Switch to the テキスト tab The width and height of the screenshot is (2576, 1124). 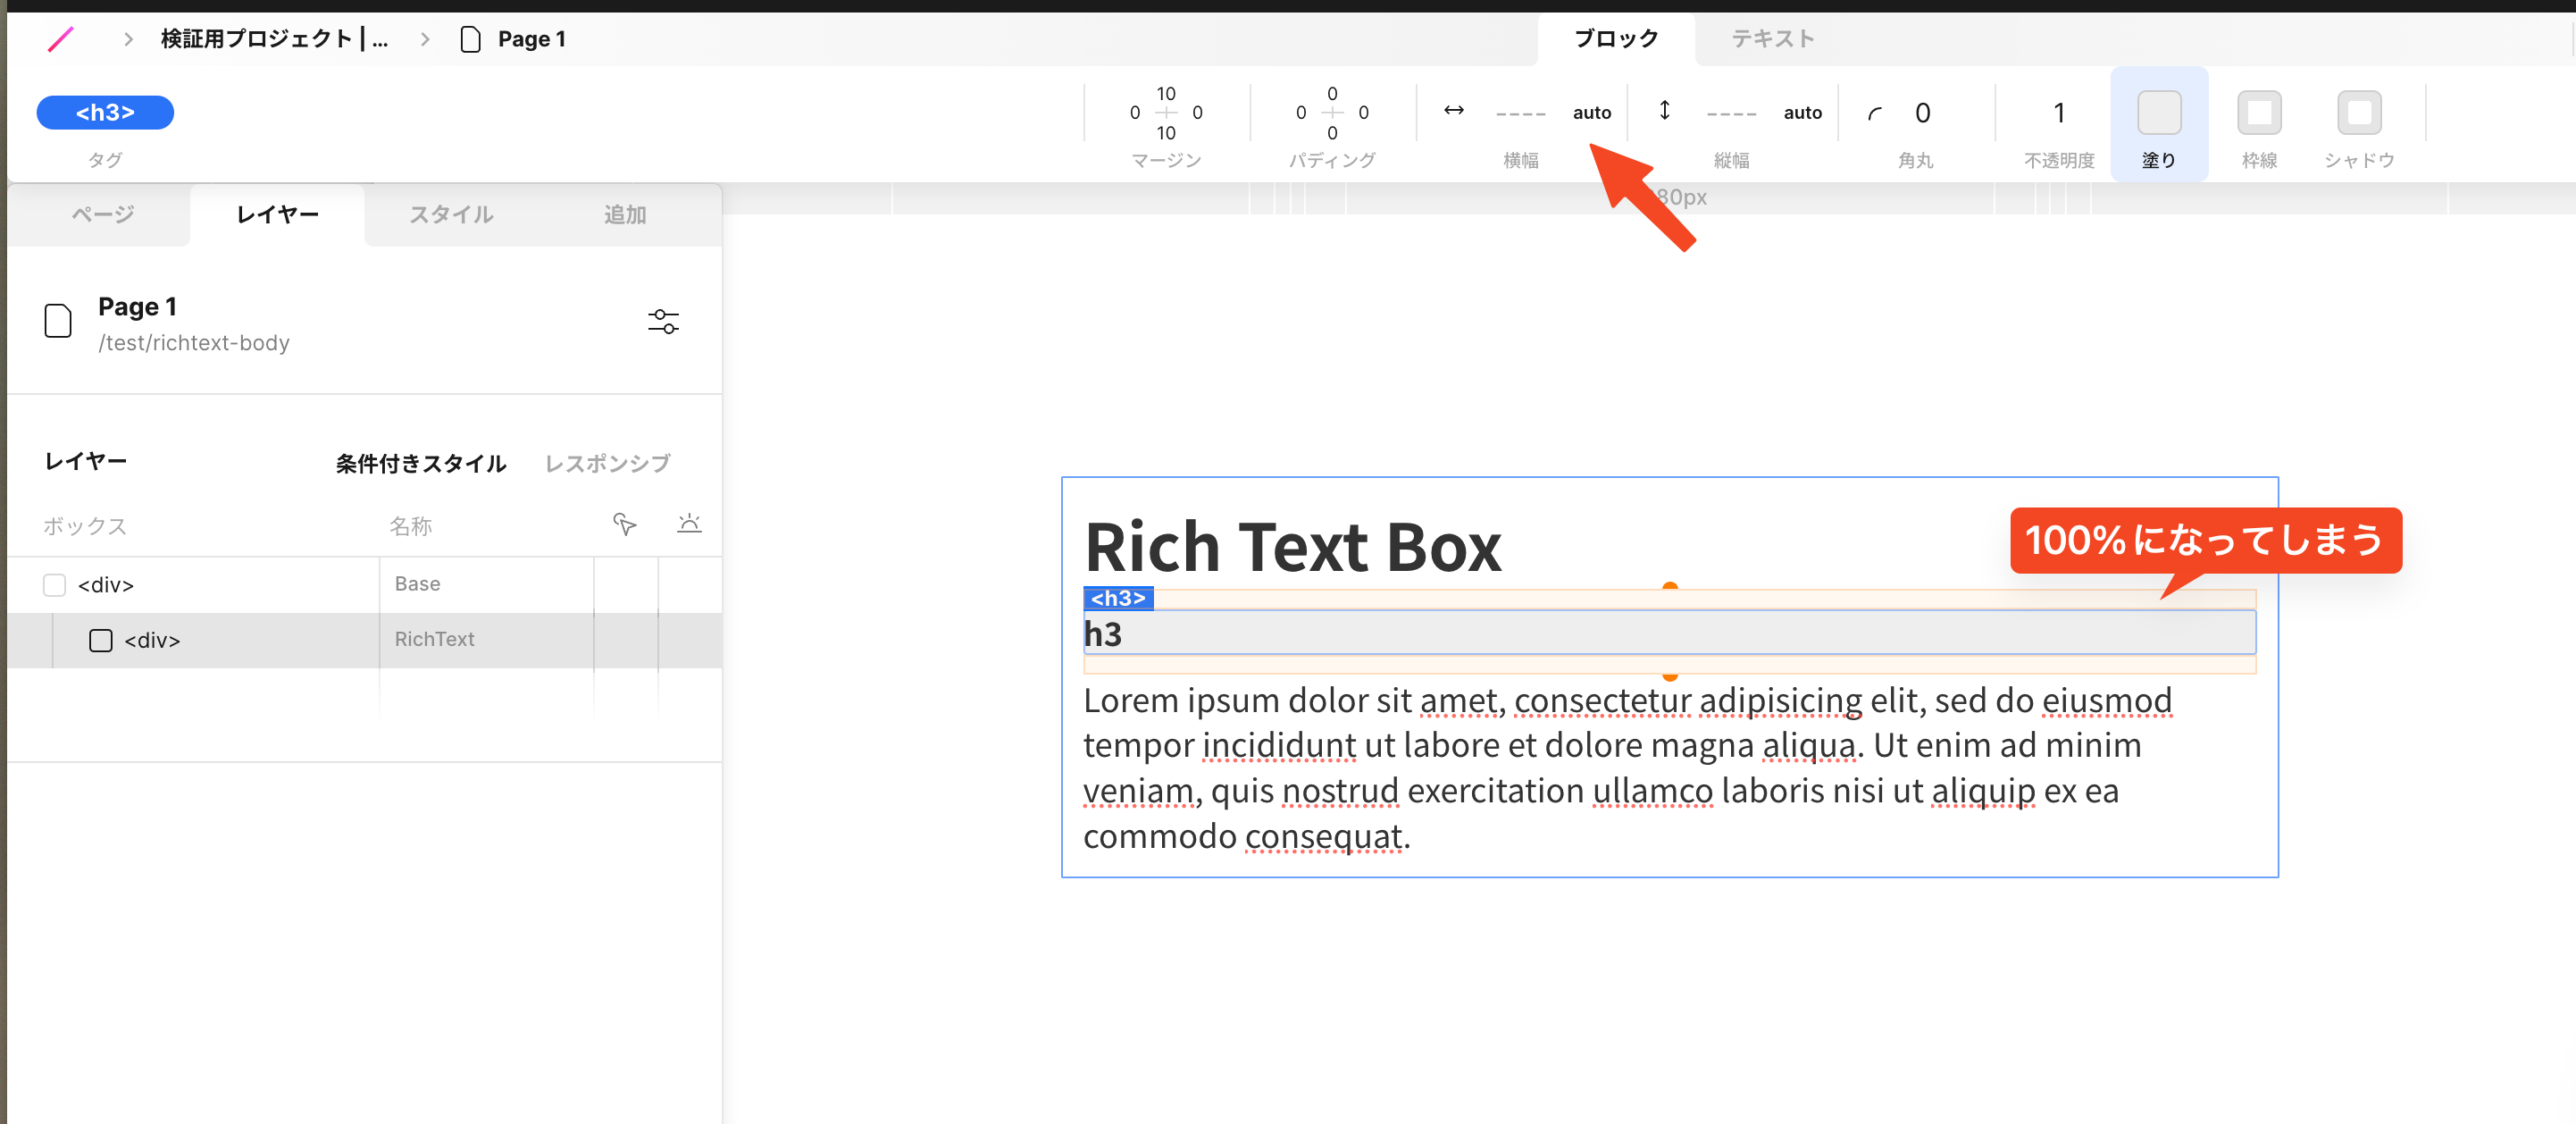(1773, 39)
